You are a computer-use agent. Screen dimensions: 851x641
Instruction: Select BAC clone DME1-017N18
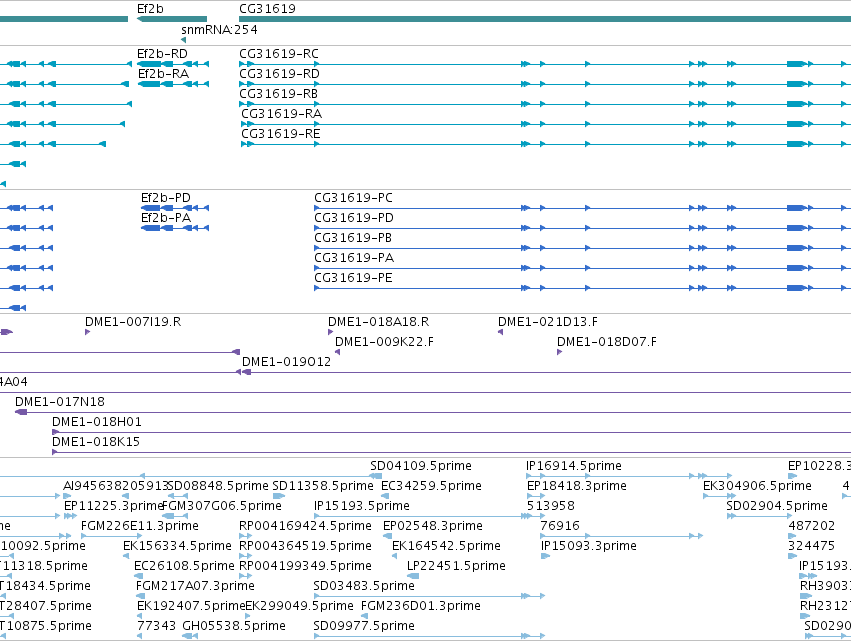click(x=60, y=402)
